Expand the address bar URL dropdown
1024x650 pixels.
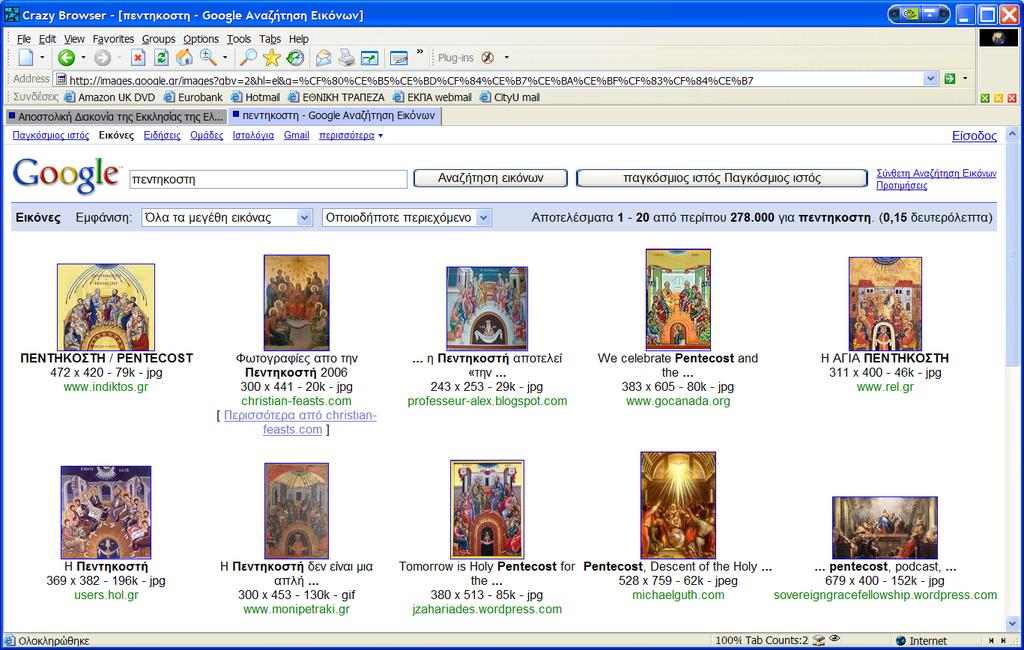(931, 79)
